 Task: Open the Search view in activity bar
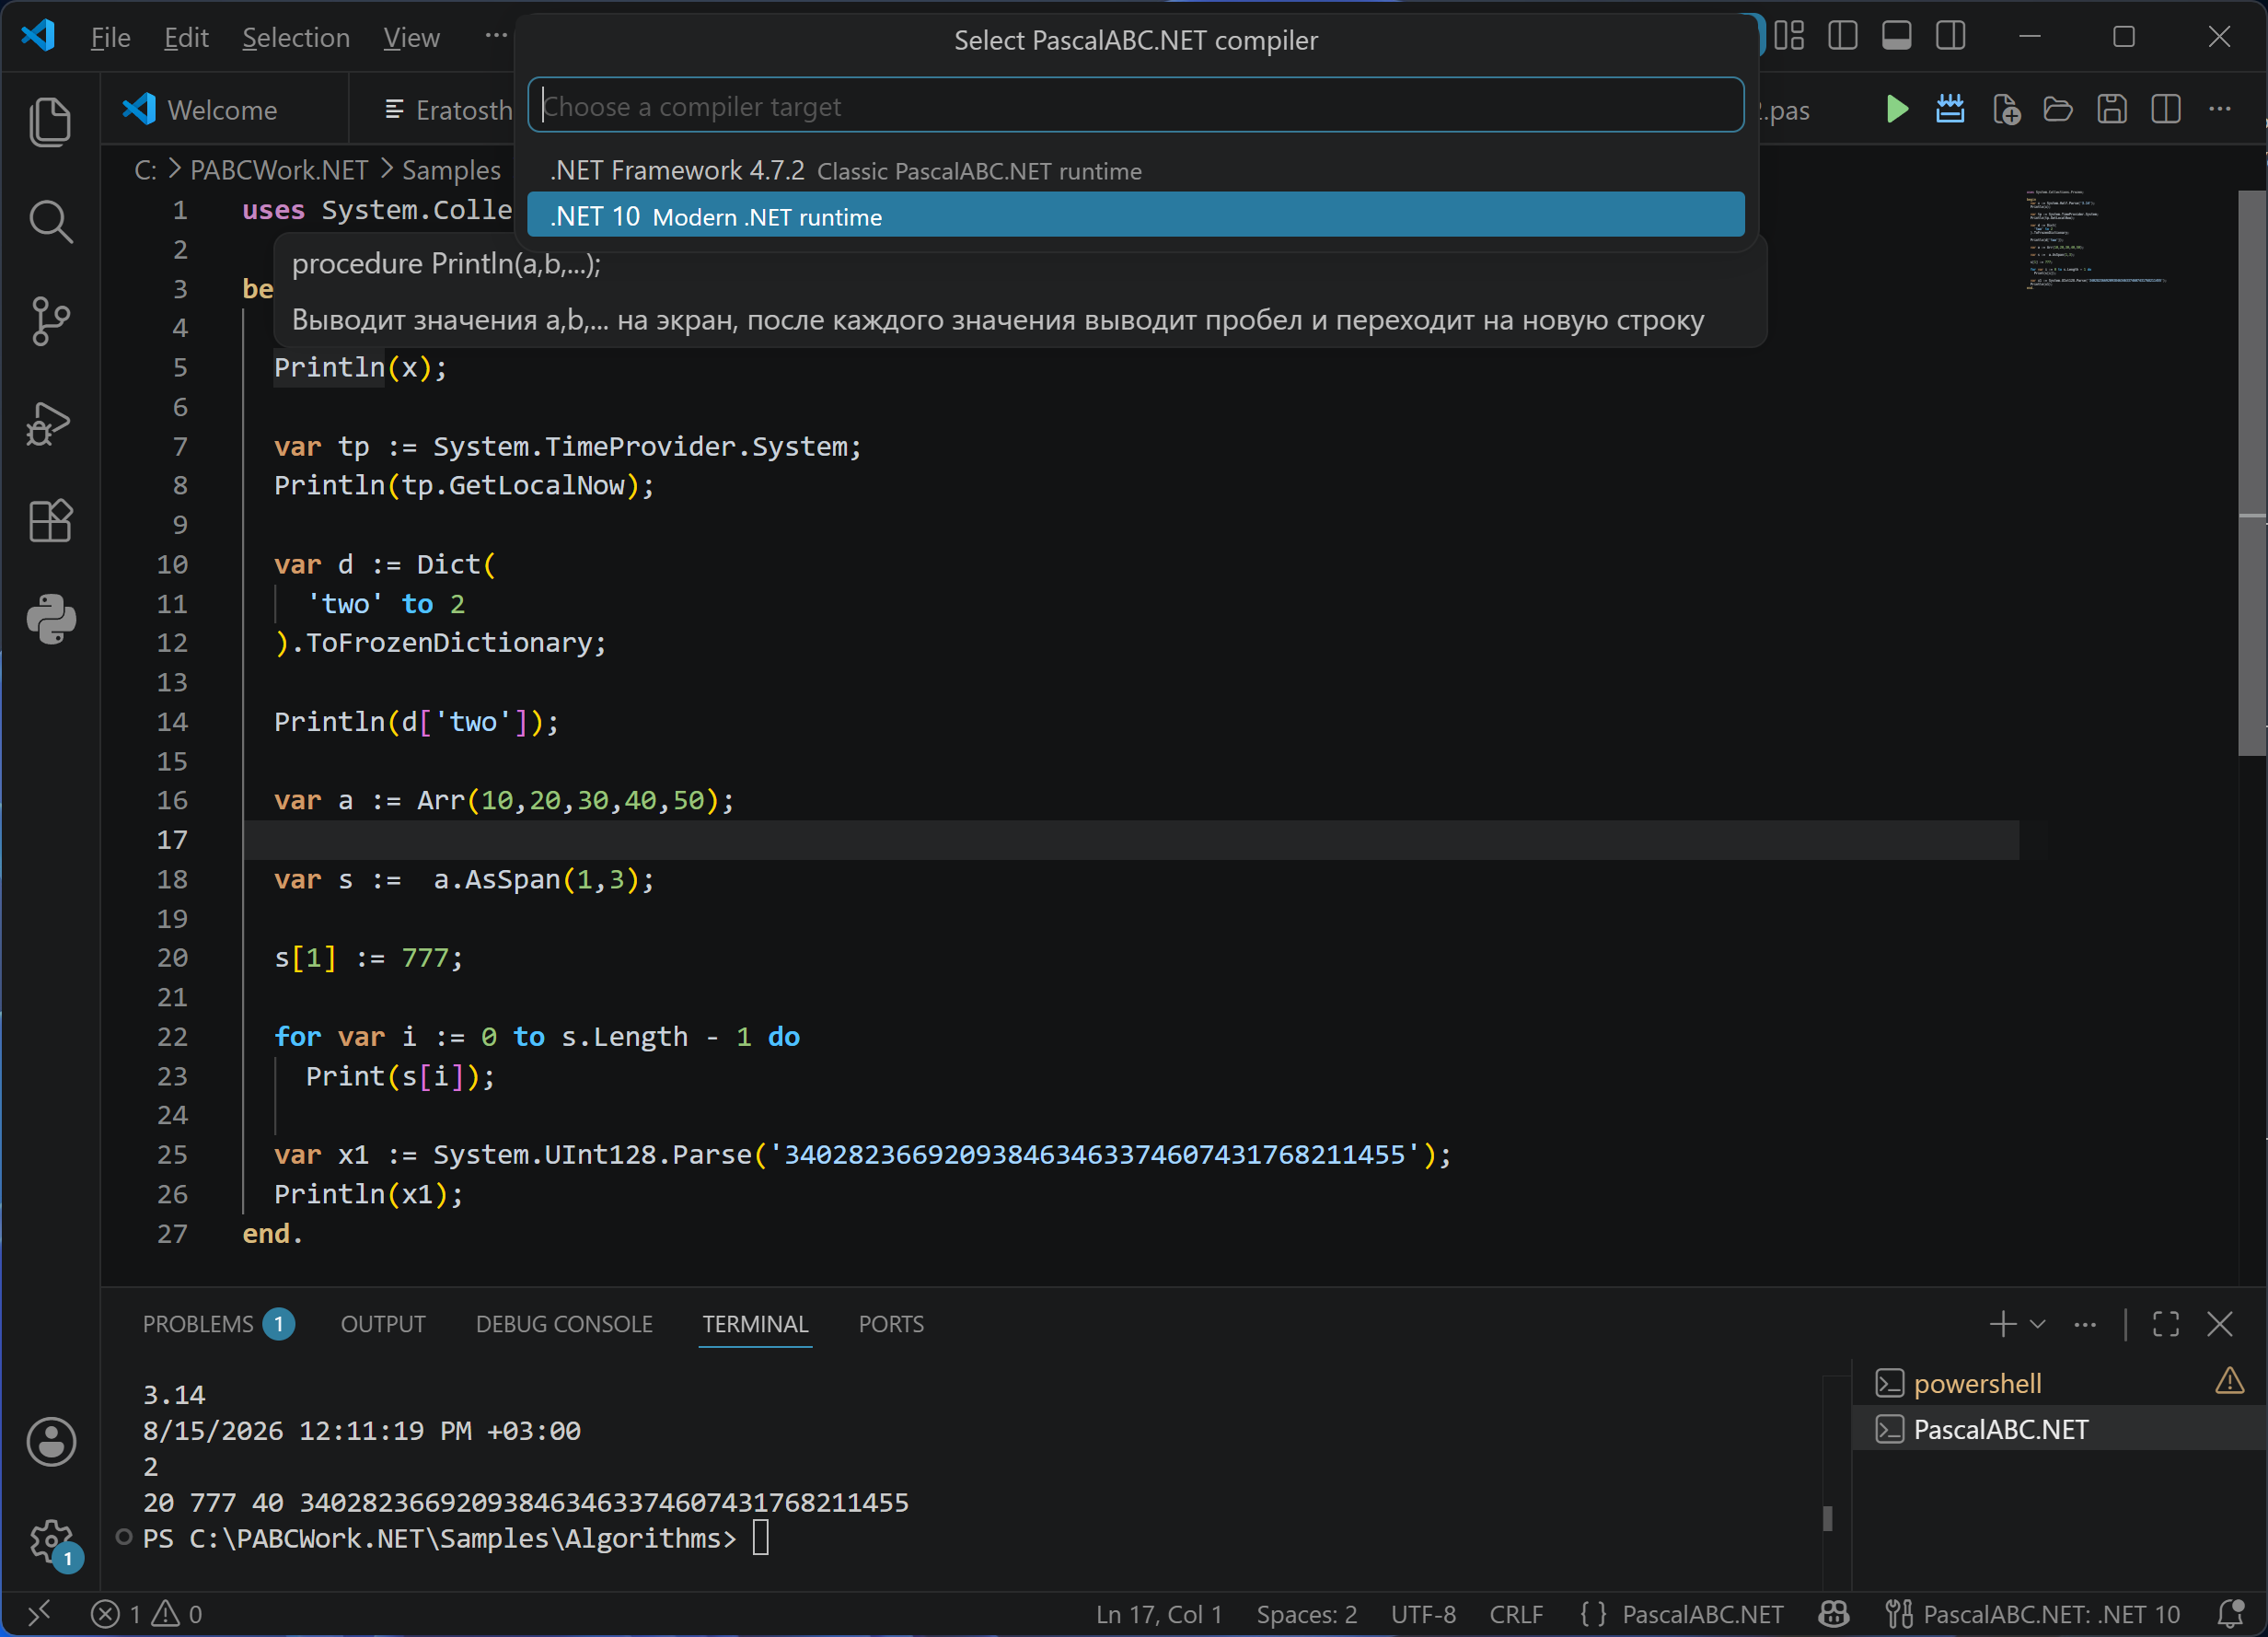pos(50,221)
